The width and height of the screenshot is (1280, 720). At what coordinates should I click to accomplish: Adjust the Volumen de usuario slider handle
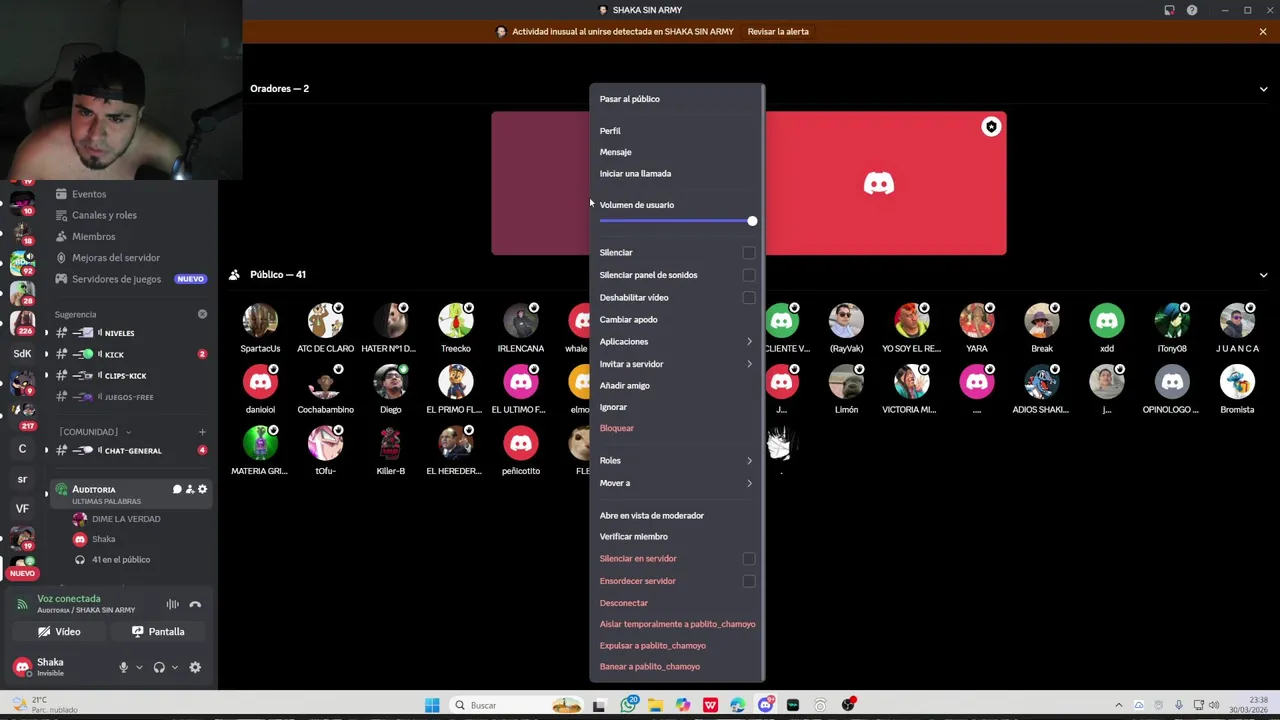pyautogui.click(x=752, y=221)
